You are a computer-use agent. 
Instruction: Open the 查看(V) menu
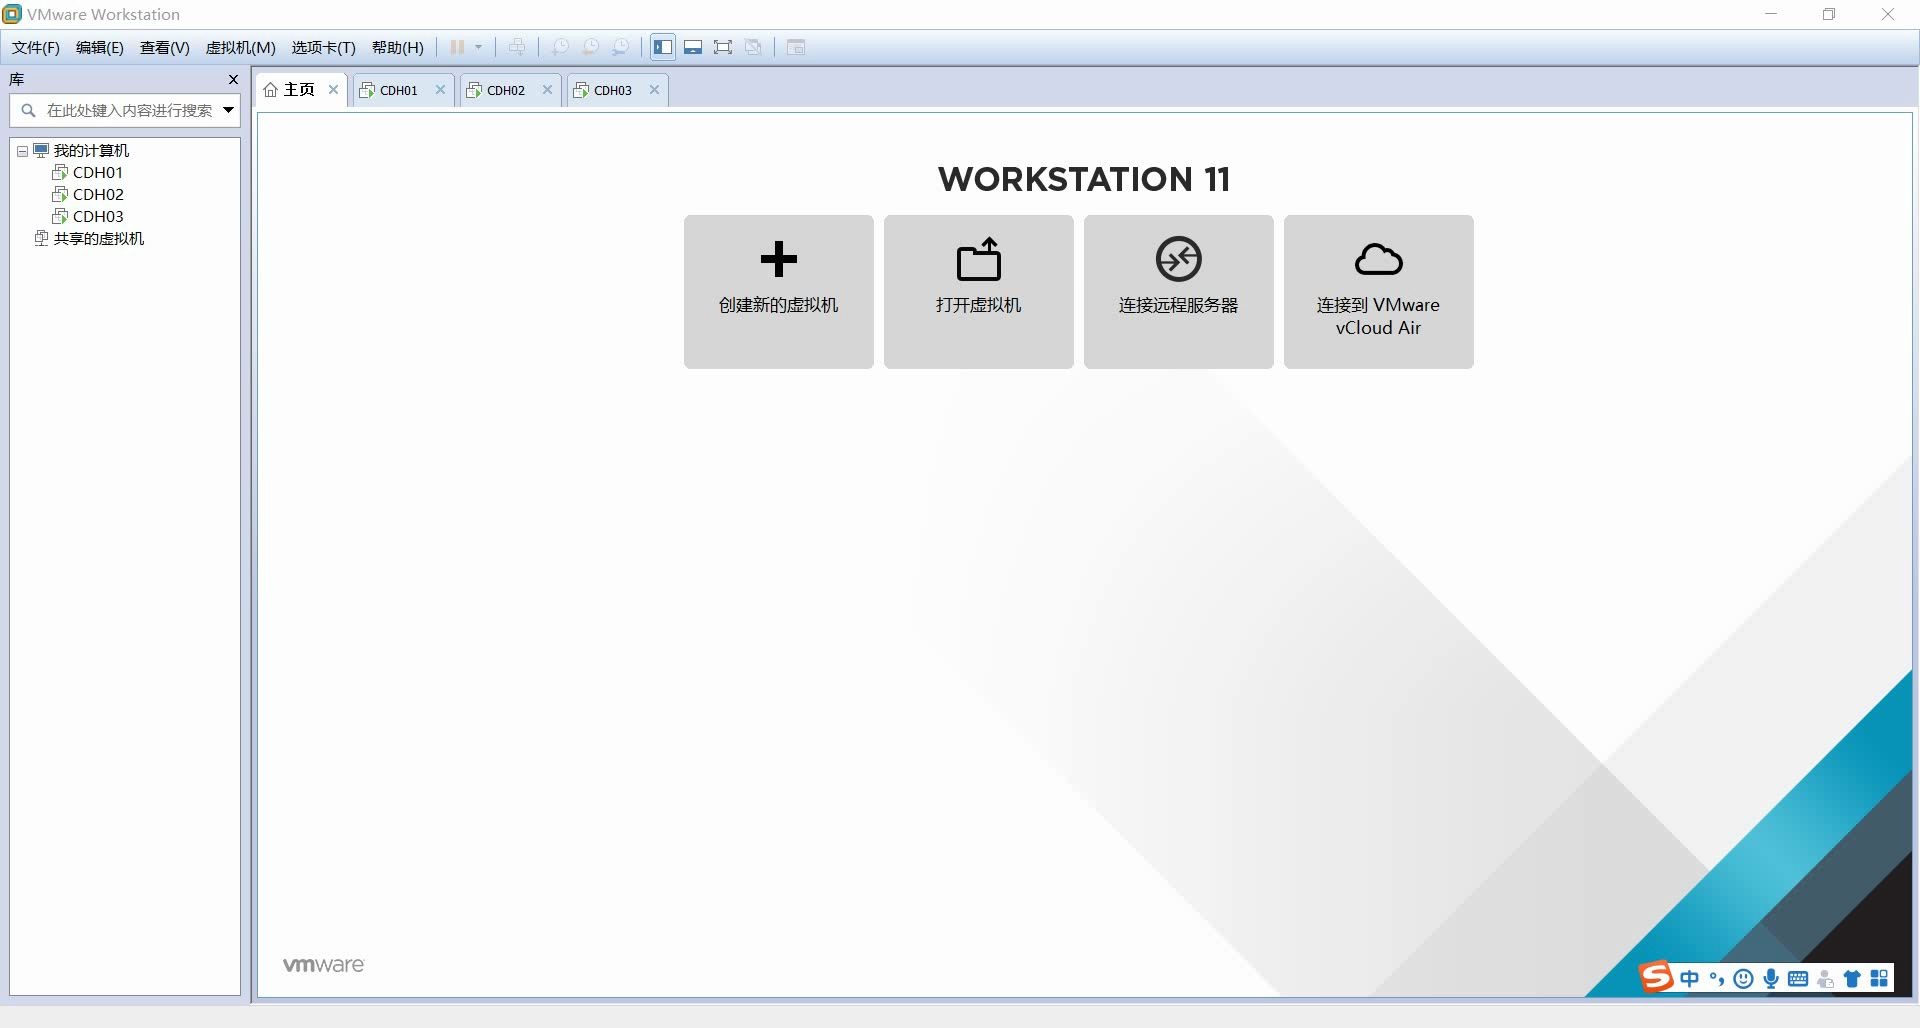[x=165, y=47]
